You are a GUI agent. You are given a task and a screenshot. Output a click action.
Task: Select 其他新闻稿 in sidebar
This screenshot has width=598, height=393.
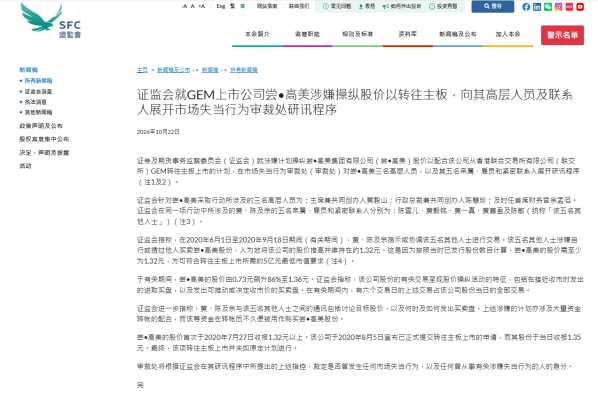tap(39, 112)
